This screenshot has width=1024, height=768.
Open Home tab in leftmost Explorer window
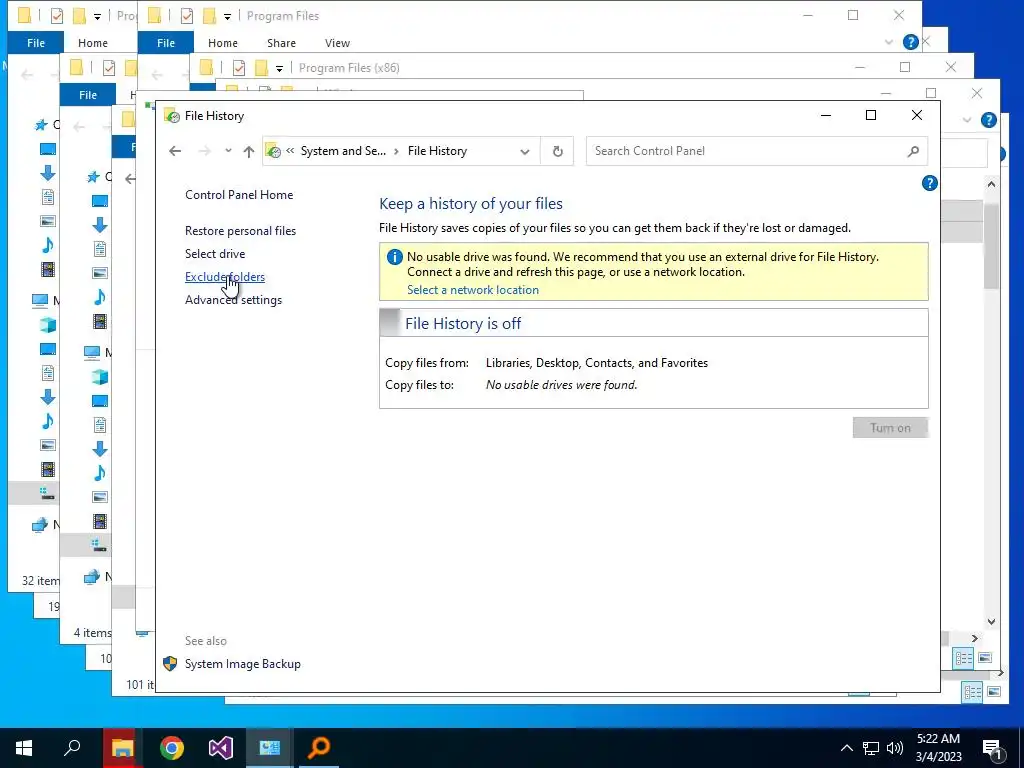tap(93, 42)
